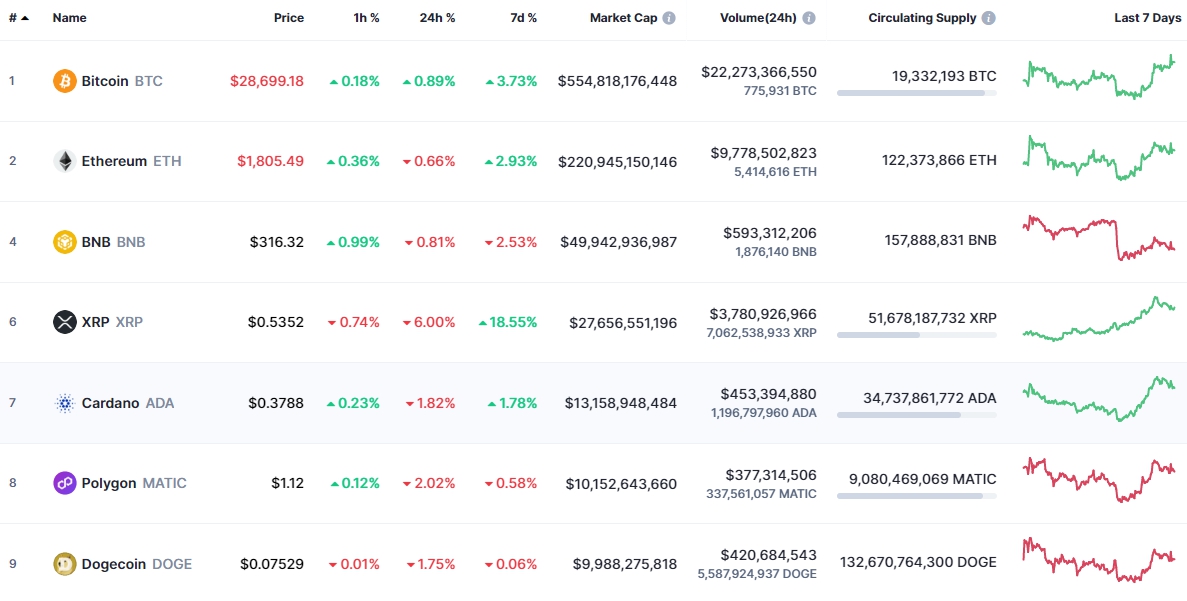This screenshot has height=601, width=1187.
Task: Sort by the 24h % column header
Action: [438, 18]
